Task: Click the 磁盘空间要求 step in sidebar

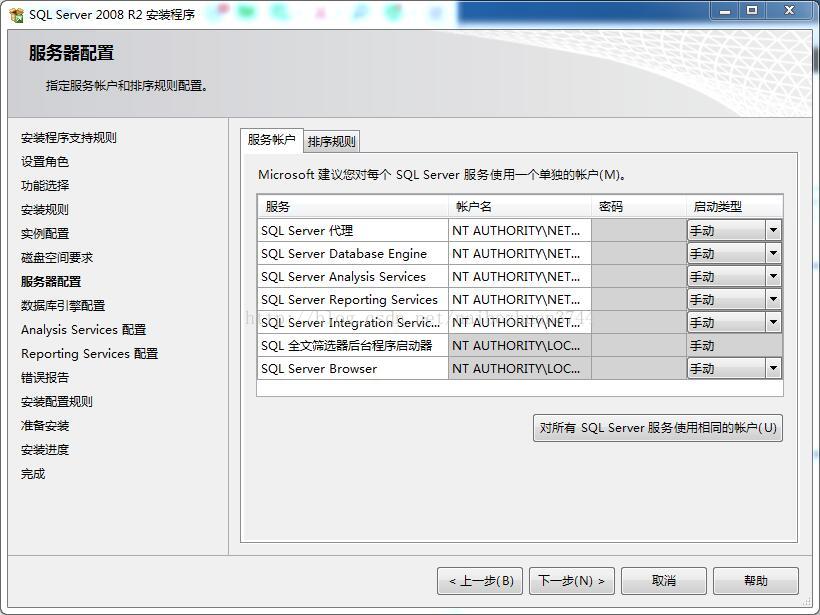Action: coord(56,257)
